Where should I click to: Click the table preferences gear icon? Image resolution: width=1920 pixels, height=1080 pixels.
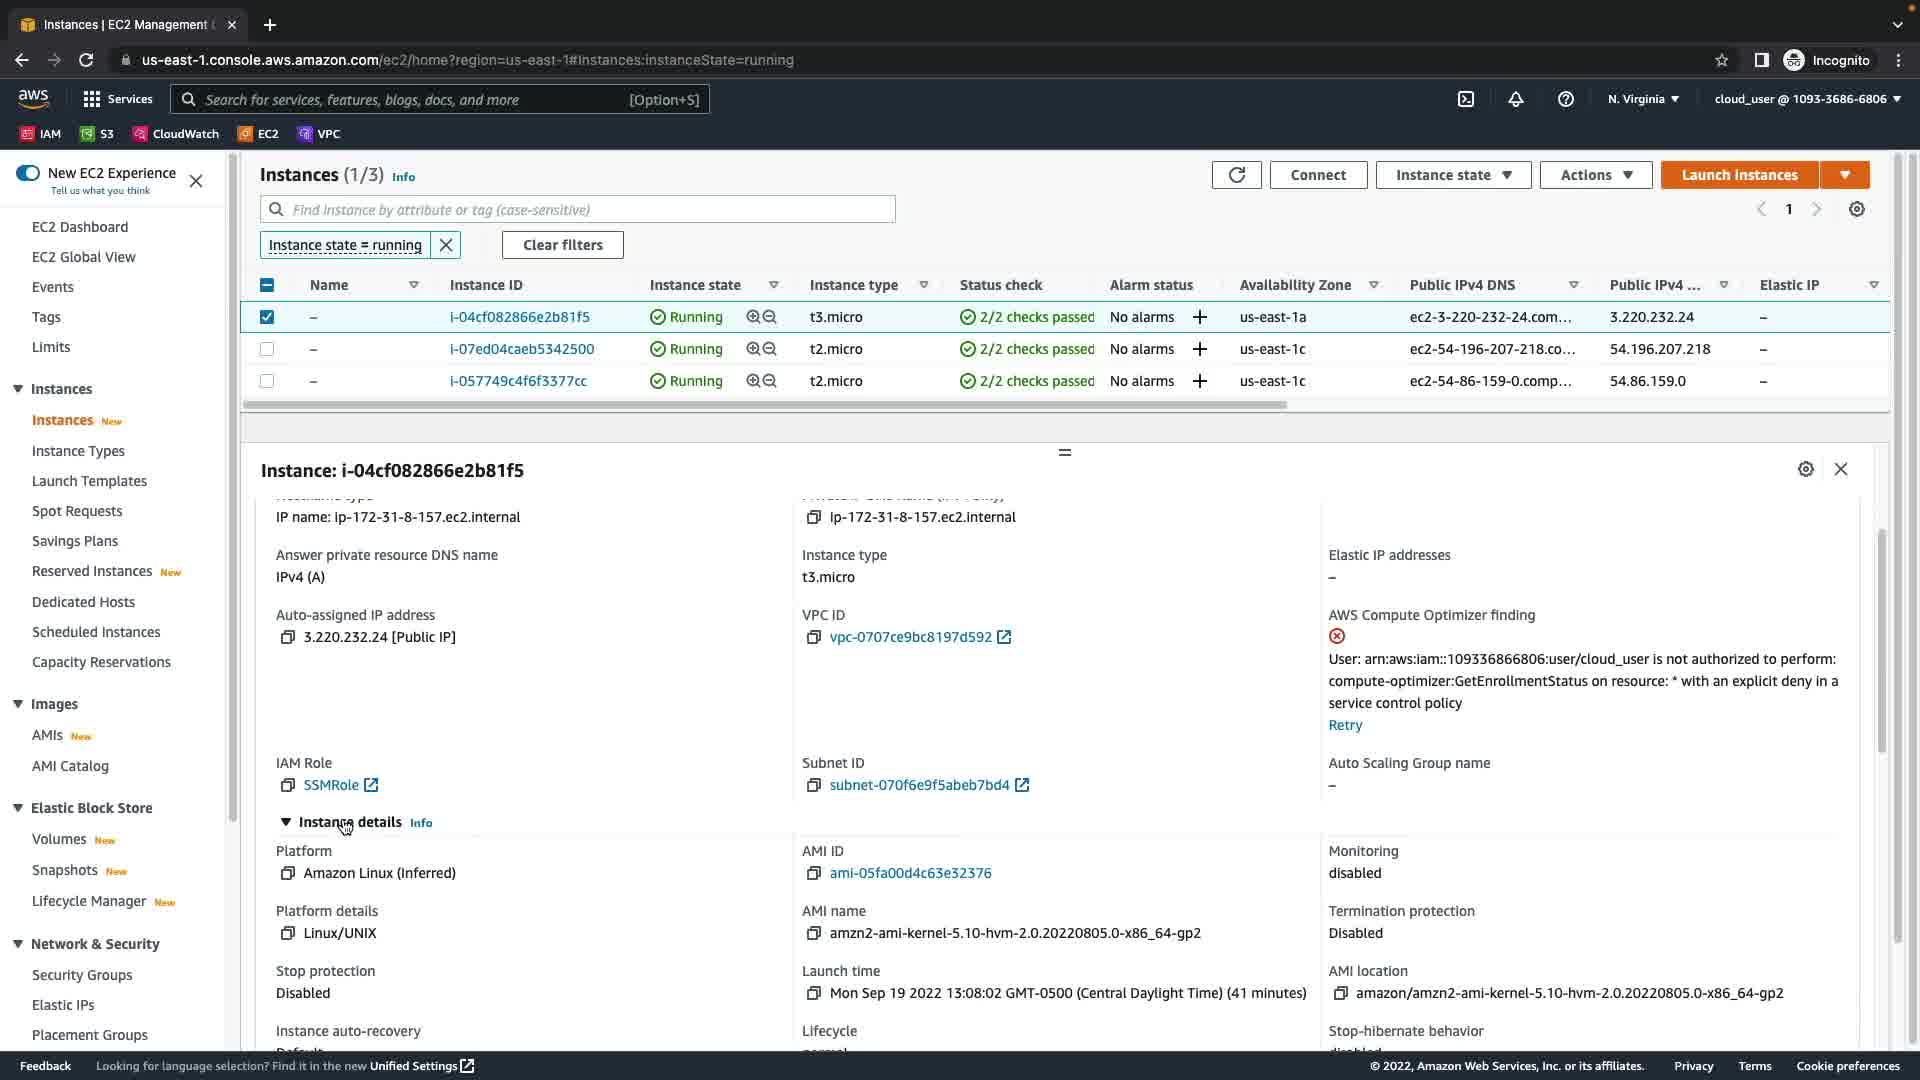[x=1857, y=210]
